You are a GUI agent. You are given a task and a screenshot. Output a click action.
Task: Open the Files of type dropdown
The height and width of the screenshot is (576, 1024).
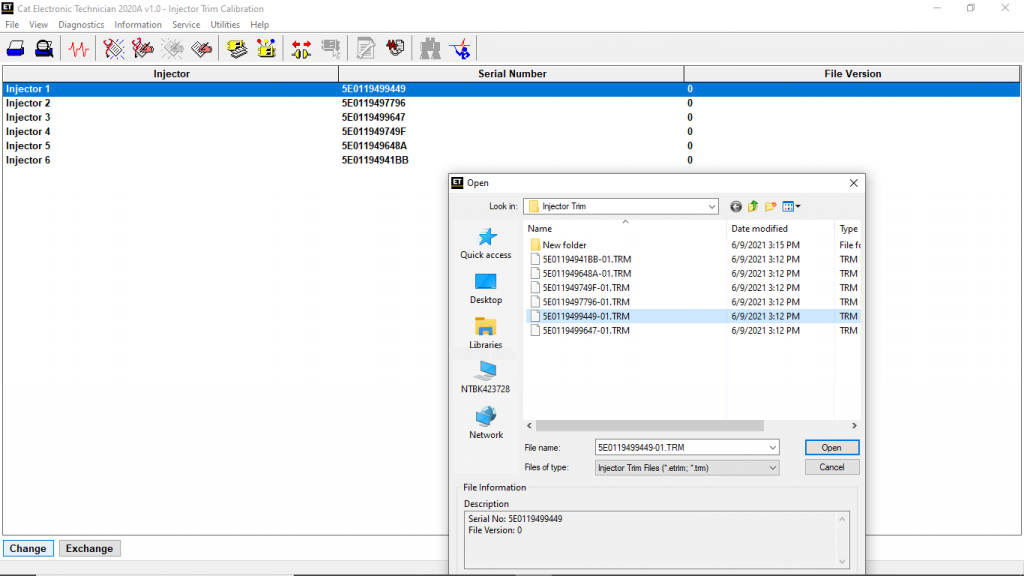point(770,467)
